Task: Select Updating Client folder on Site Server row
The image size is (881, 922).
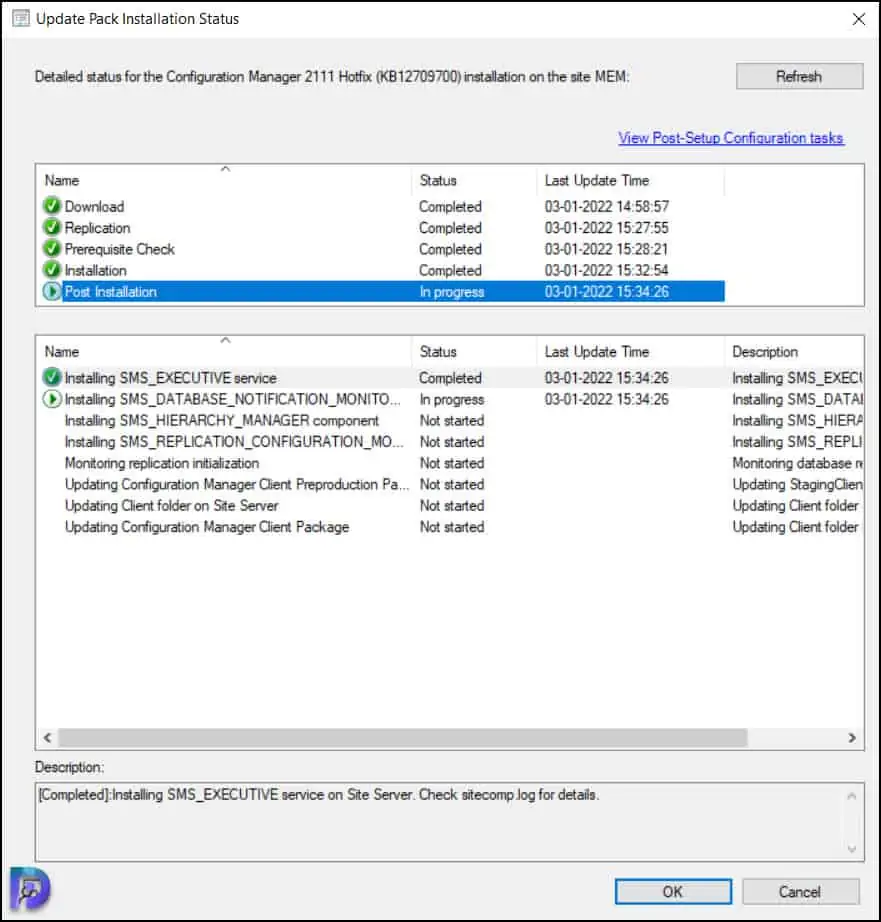Action: tap(452, 506)
